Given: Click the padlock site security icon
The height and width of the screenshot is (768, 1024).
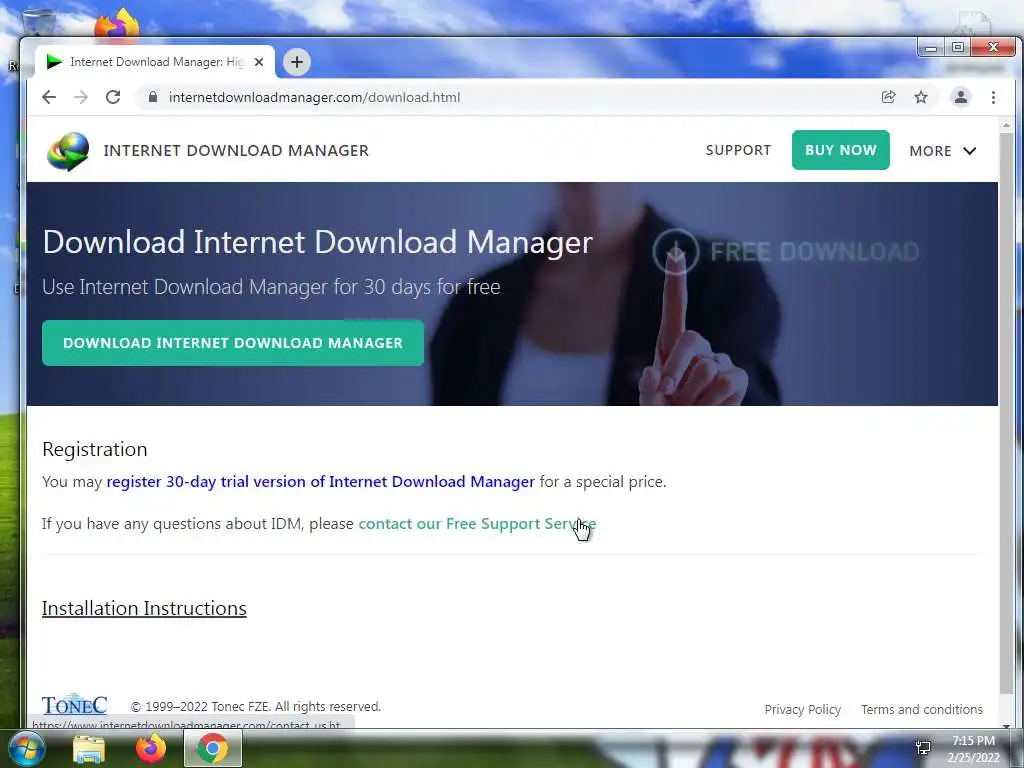Looking at the screenshot, I should click(153, 97).
